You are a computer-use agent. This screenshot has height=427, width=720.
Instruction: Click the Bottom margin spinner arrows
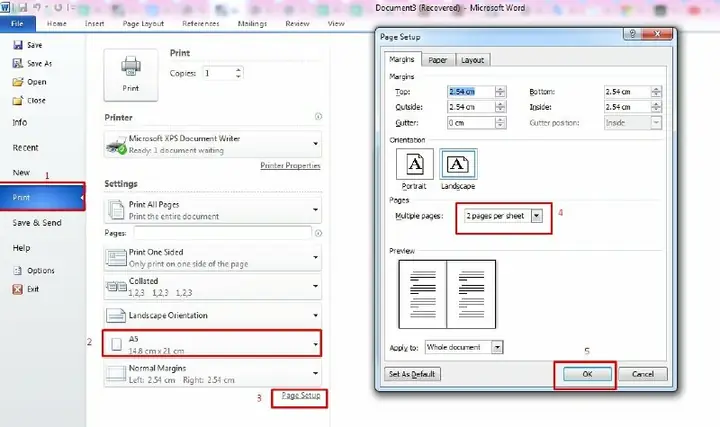point(656,92)
